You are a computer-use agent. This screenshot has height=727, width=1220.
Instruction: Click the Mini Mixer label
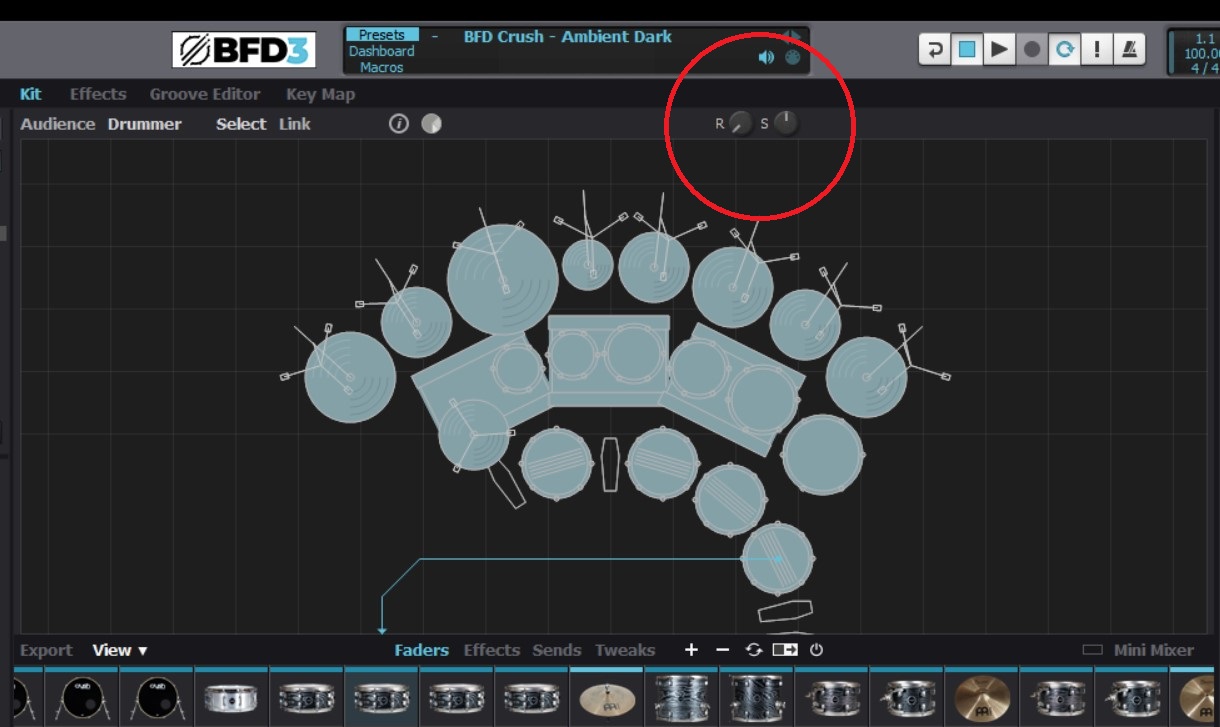click(x=1154, y=650)
